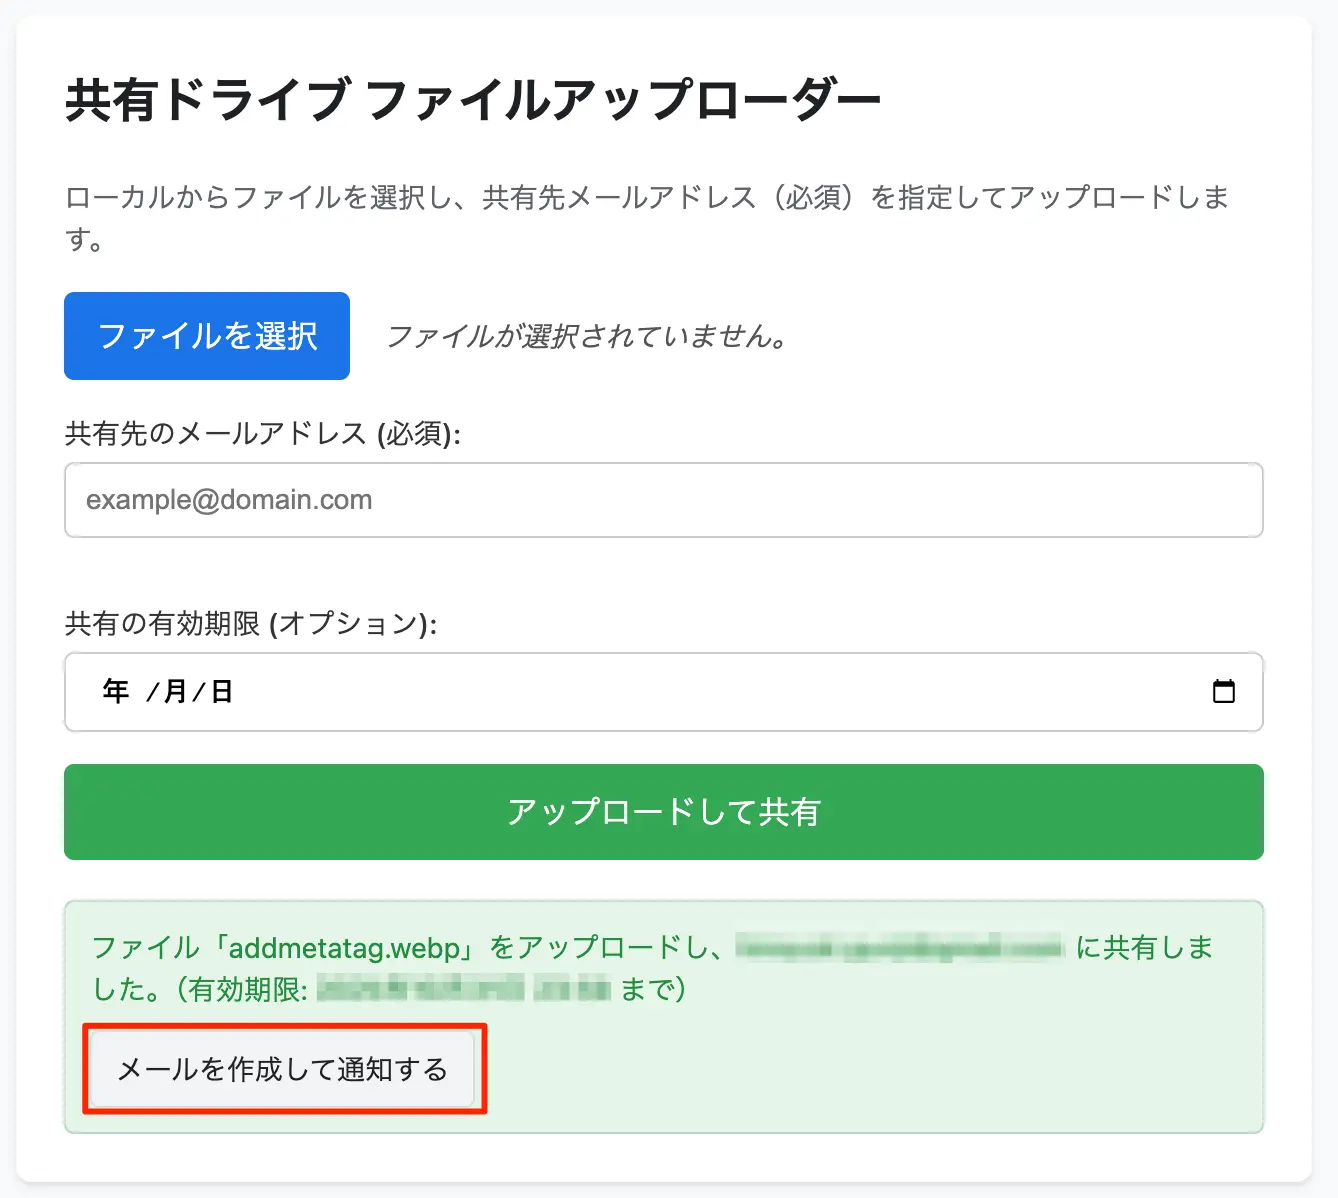The image size is (1338, 1198).
Task: Select the 日 segment in date field
Action: coord(222,691)
